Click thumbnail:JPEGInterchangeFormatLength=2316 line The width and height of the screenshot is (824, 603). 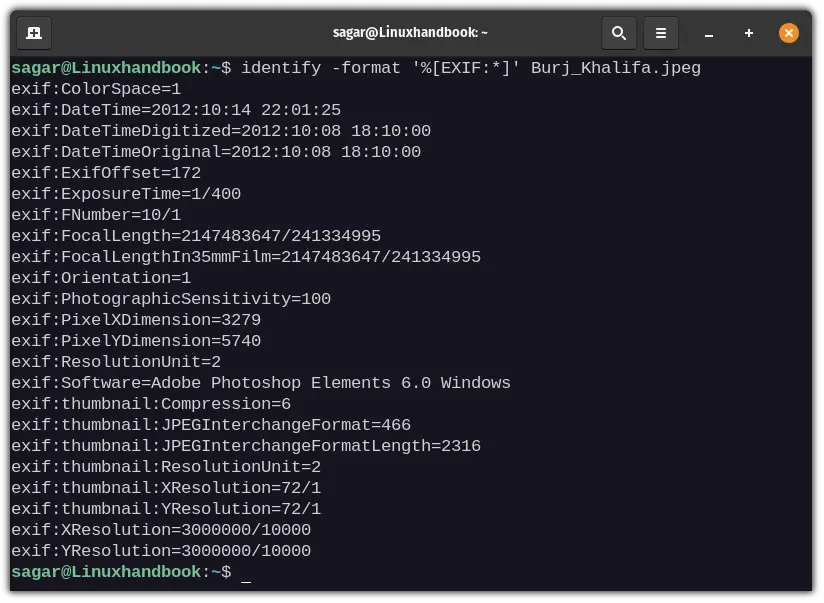[246, 446]
